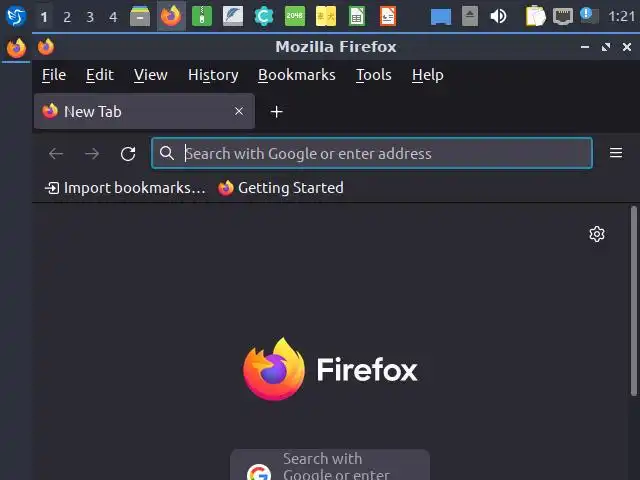640x480 pixels.
Task: Open the feather text editor icon
Action: 233,16
